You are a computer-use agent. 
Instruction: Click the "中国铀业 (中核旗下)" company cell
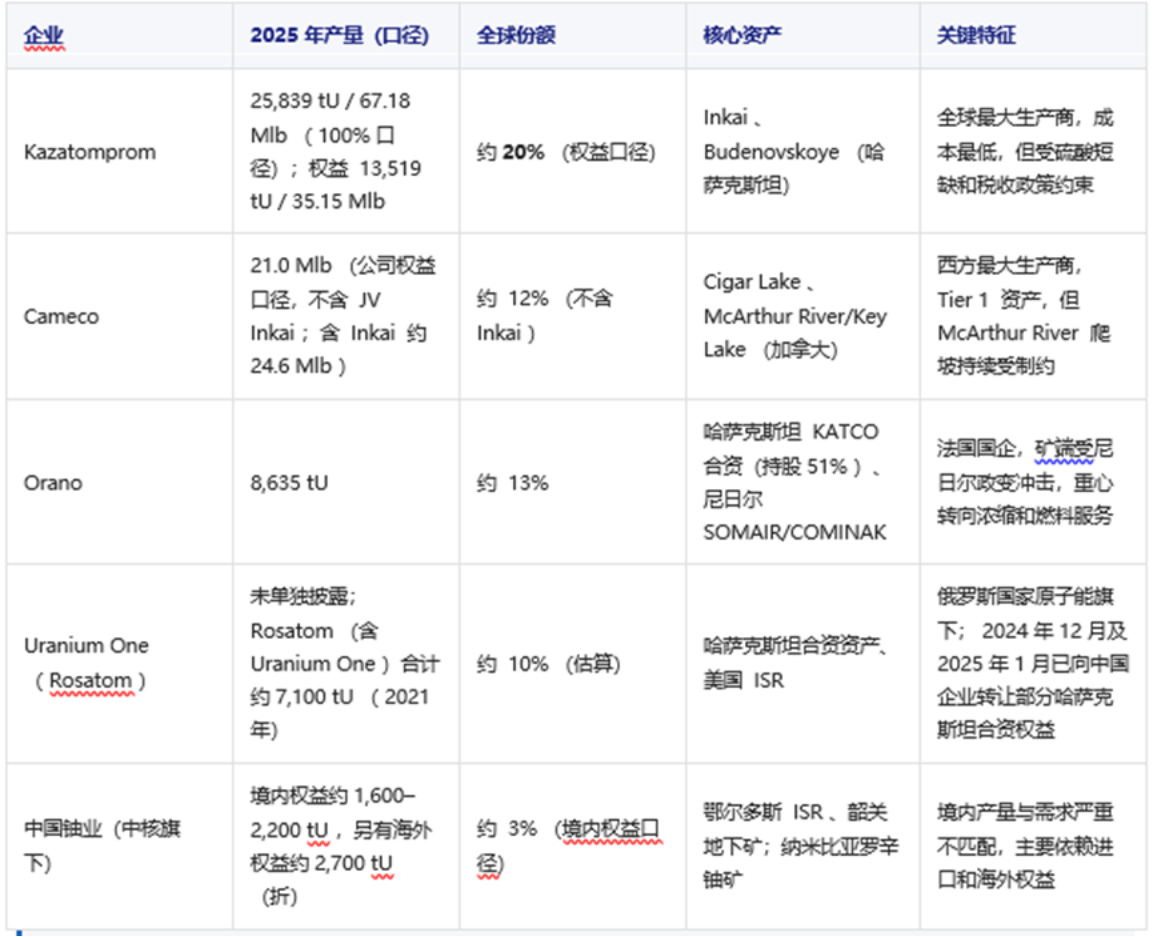point(119,846)
